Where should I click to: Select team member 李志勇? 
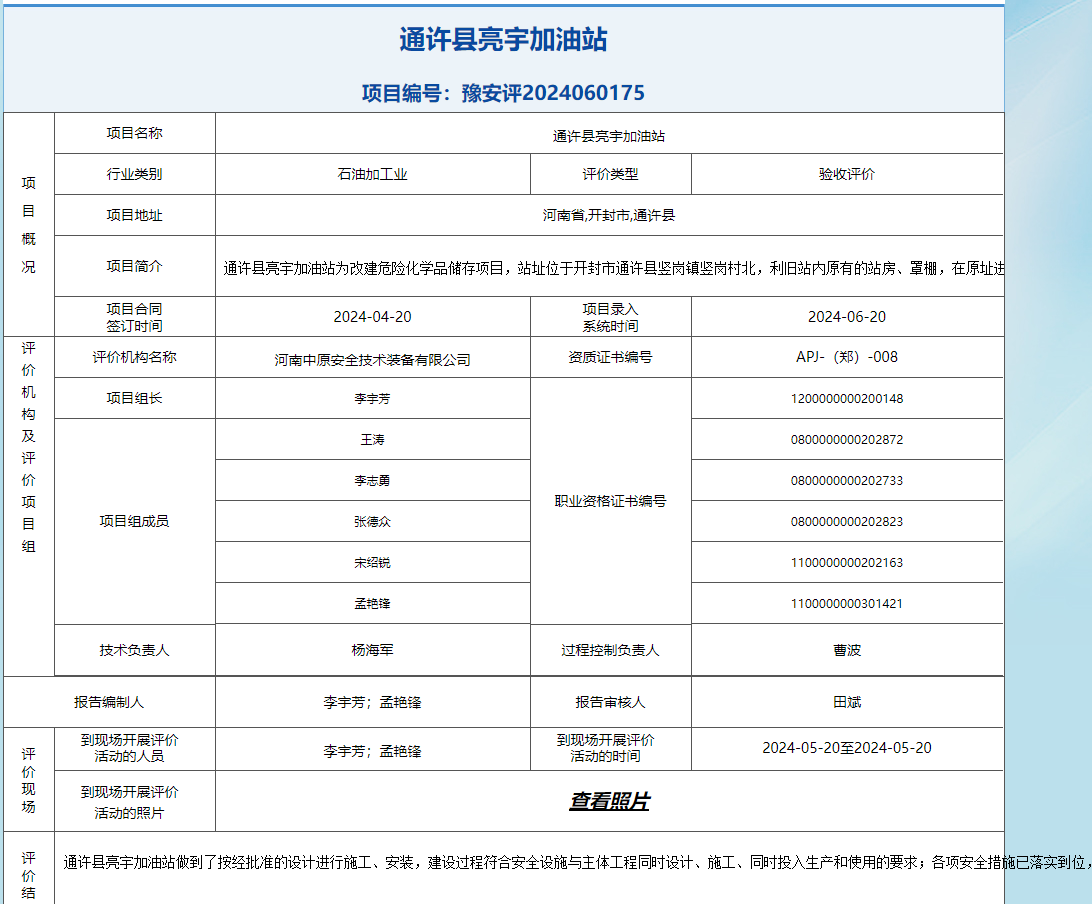coord(373,481)
